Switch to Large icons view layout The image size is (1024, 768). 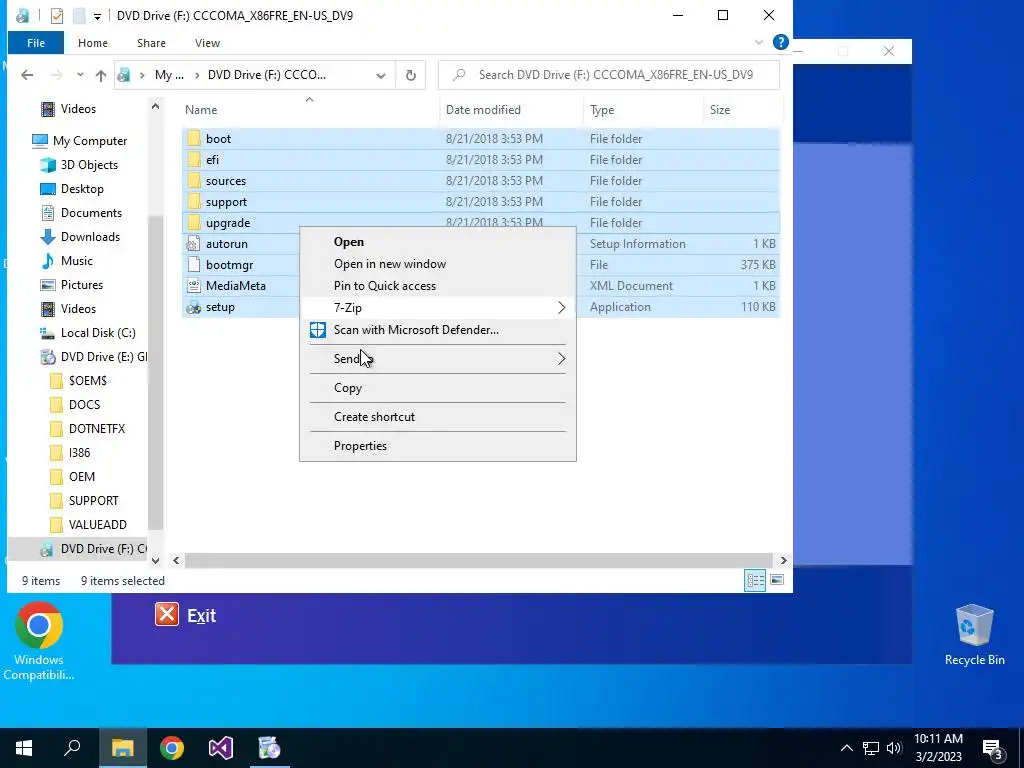point(777,580)
